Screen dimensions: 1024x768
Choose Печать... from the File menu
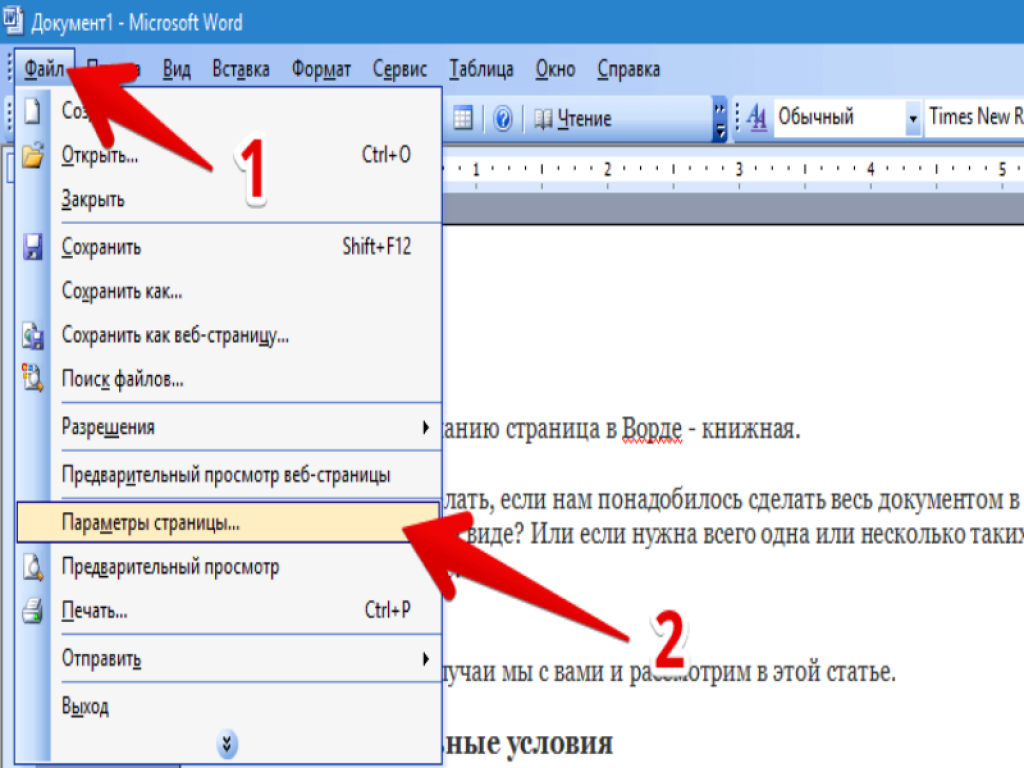pyautogui.click(x=229, y=611)
